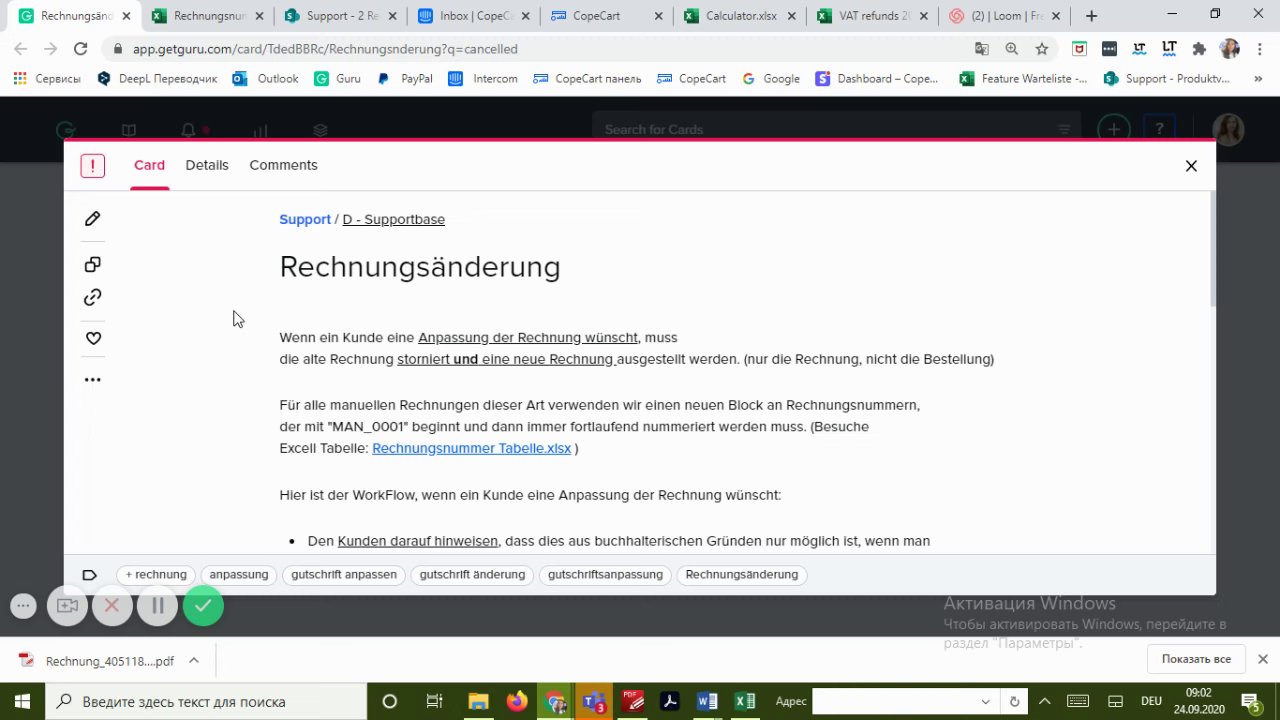The height and width of the screenshot is (720, 1280).
Task: Click the gutschrift änderung tag
Action: pyautogui.click(x=472, y=575)
